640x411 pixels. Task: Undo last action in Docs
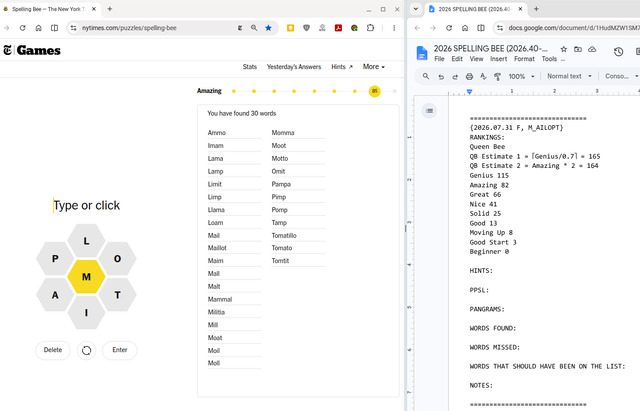click(441, 76)
